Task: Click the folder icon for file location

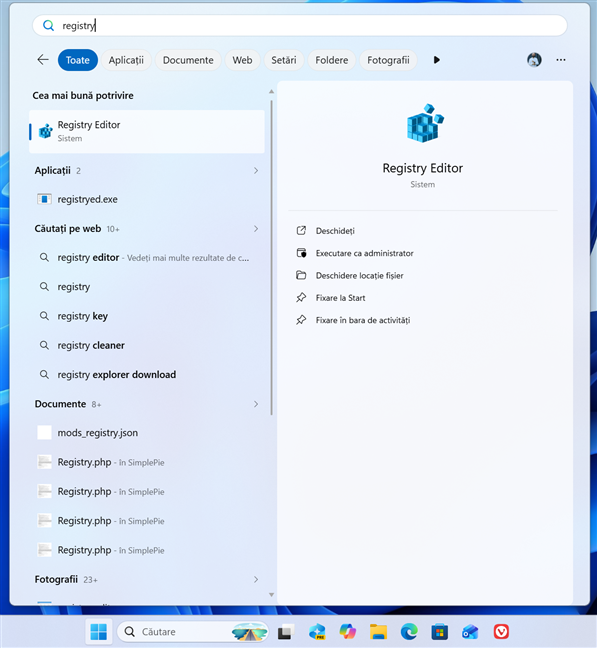Action: click(301, 275)
